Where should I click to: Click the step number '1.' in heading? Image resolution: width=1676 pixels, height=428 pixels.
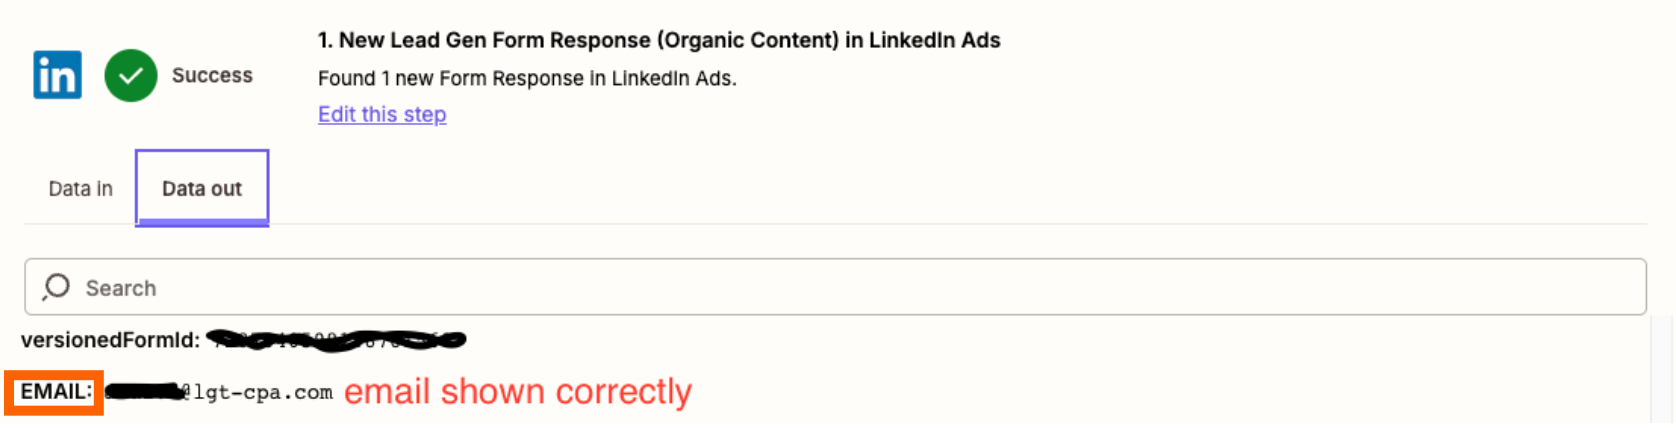coord(325,40)
